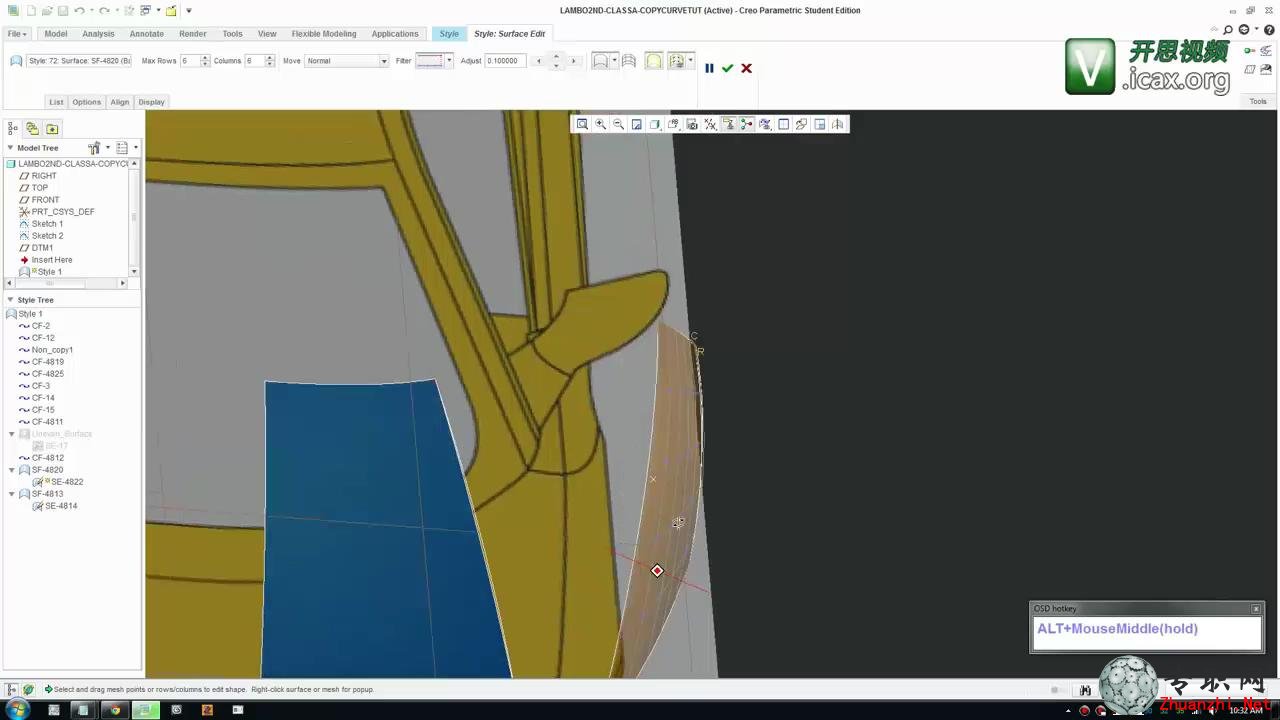Open the Tools group at ribbon right
1280x720 pixels.
coord(1258,101)
